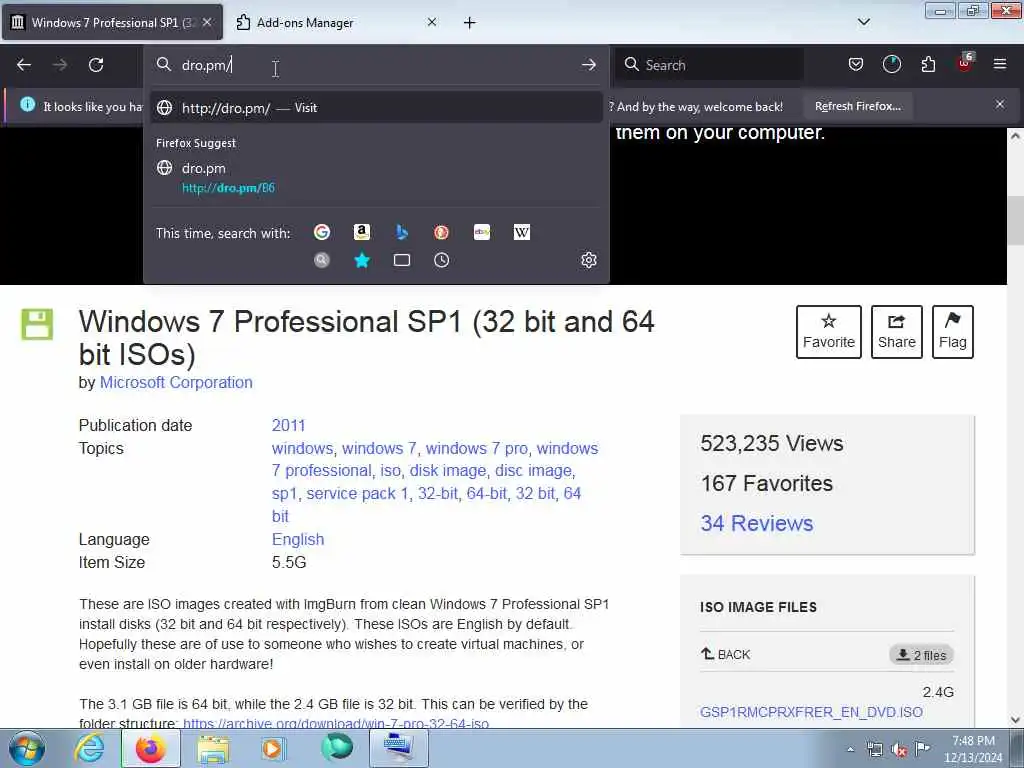This screenshot has width=1024, height=768.
Task: Open GSP1RMCPRXFRER_EN_DVD.ISO file link
Action: click(811, 712)
